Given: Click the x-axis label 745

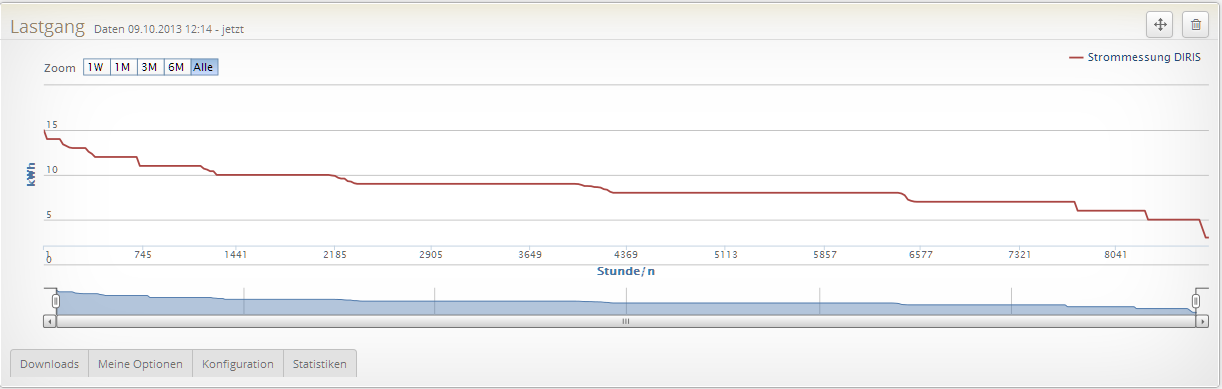Looking at the screenshot, I should (143, 255).
